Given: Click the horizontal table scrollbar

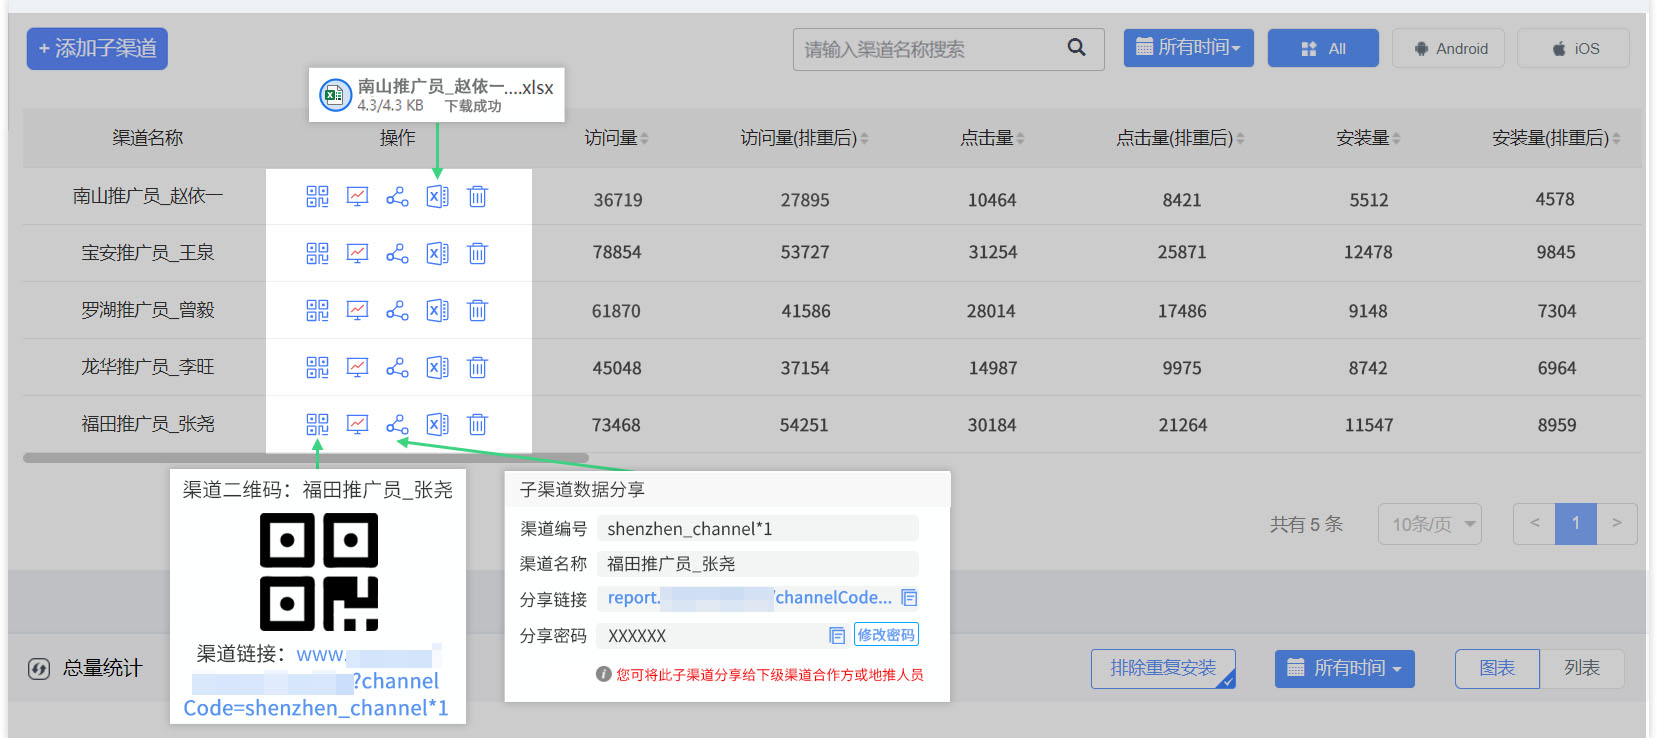Looking at the screenshot, I should 306,458.
